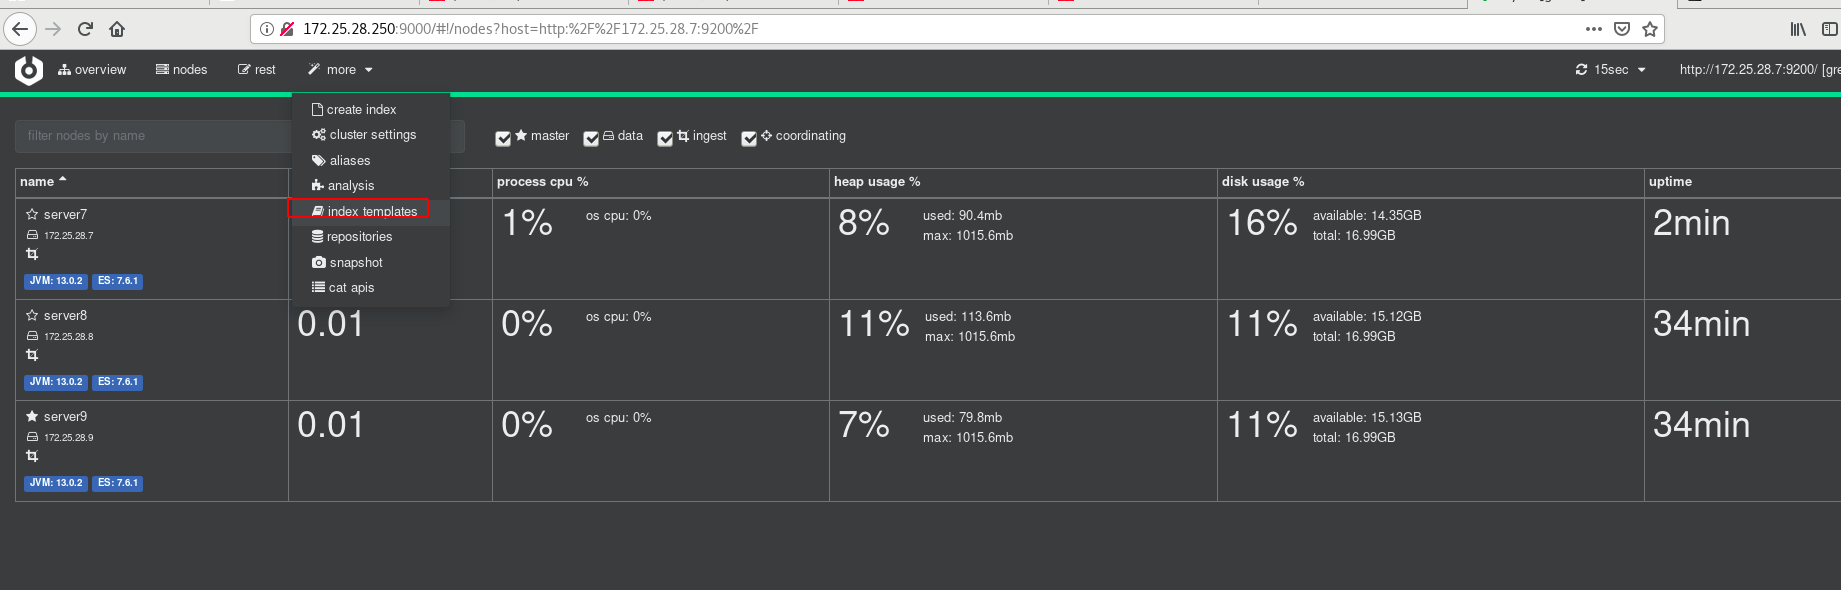Screen dimensions: 1841x590
Task: Click the star icon of server8
Action: click(x=32, y=315)
